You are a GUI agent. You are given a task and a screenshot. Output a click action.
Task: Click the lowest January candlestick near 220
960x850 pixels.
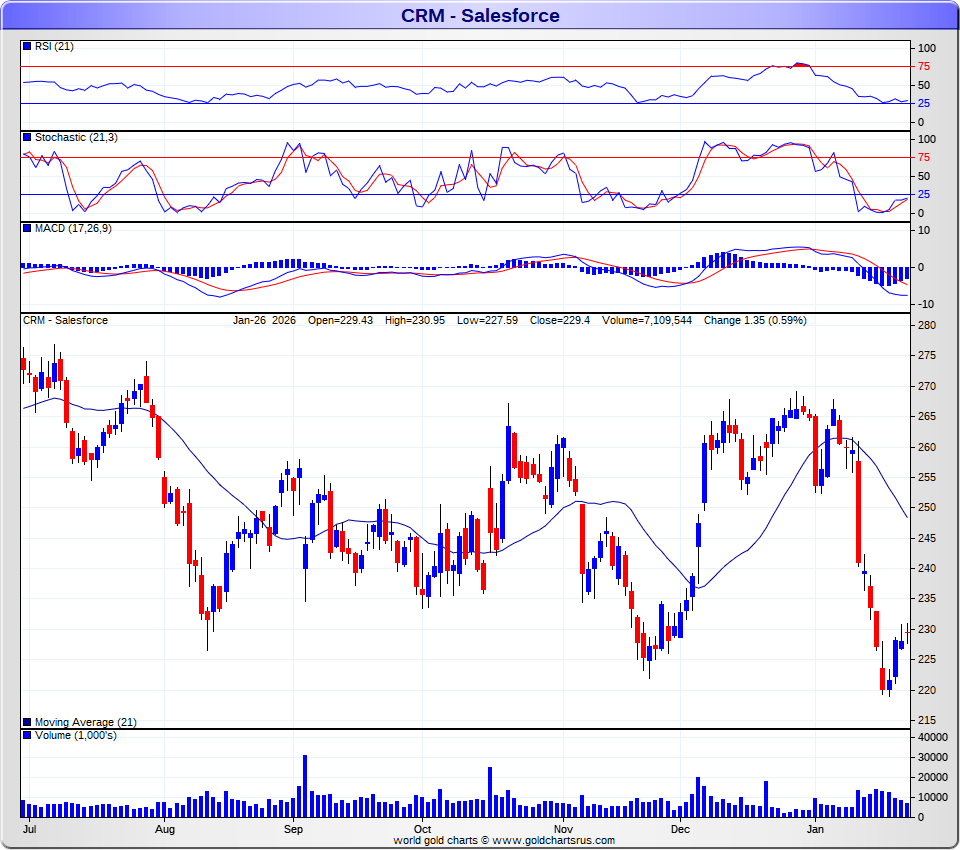[889, 683]
